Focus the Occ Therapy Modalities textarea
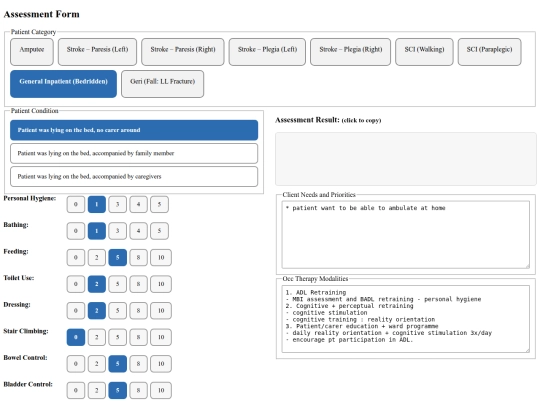 click(406, 319)
